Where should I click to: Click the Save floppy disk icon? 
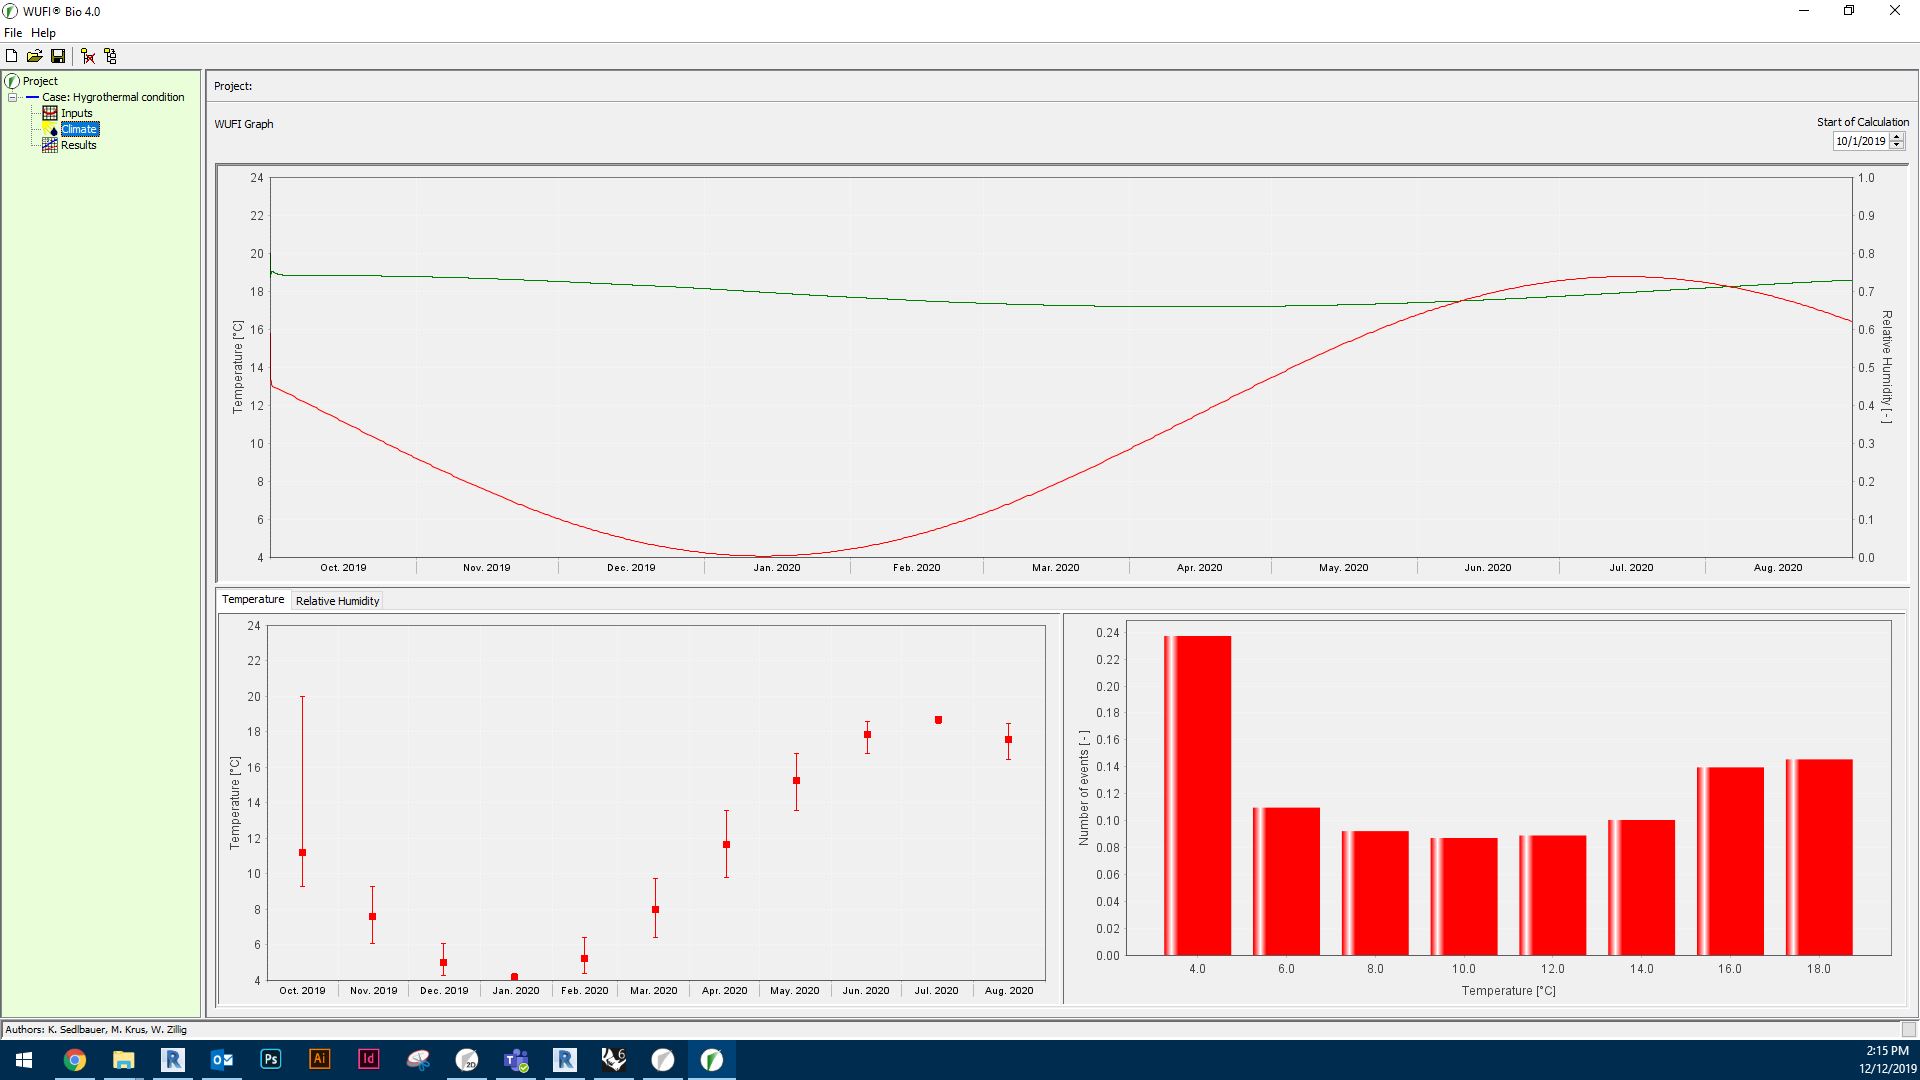(58, 56)
